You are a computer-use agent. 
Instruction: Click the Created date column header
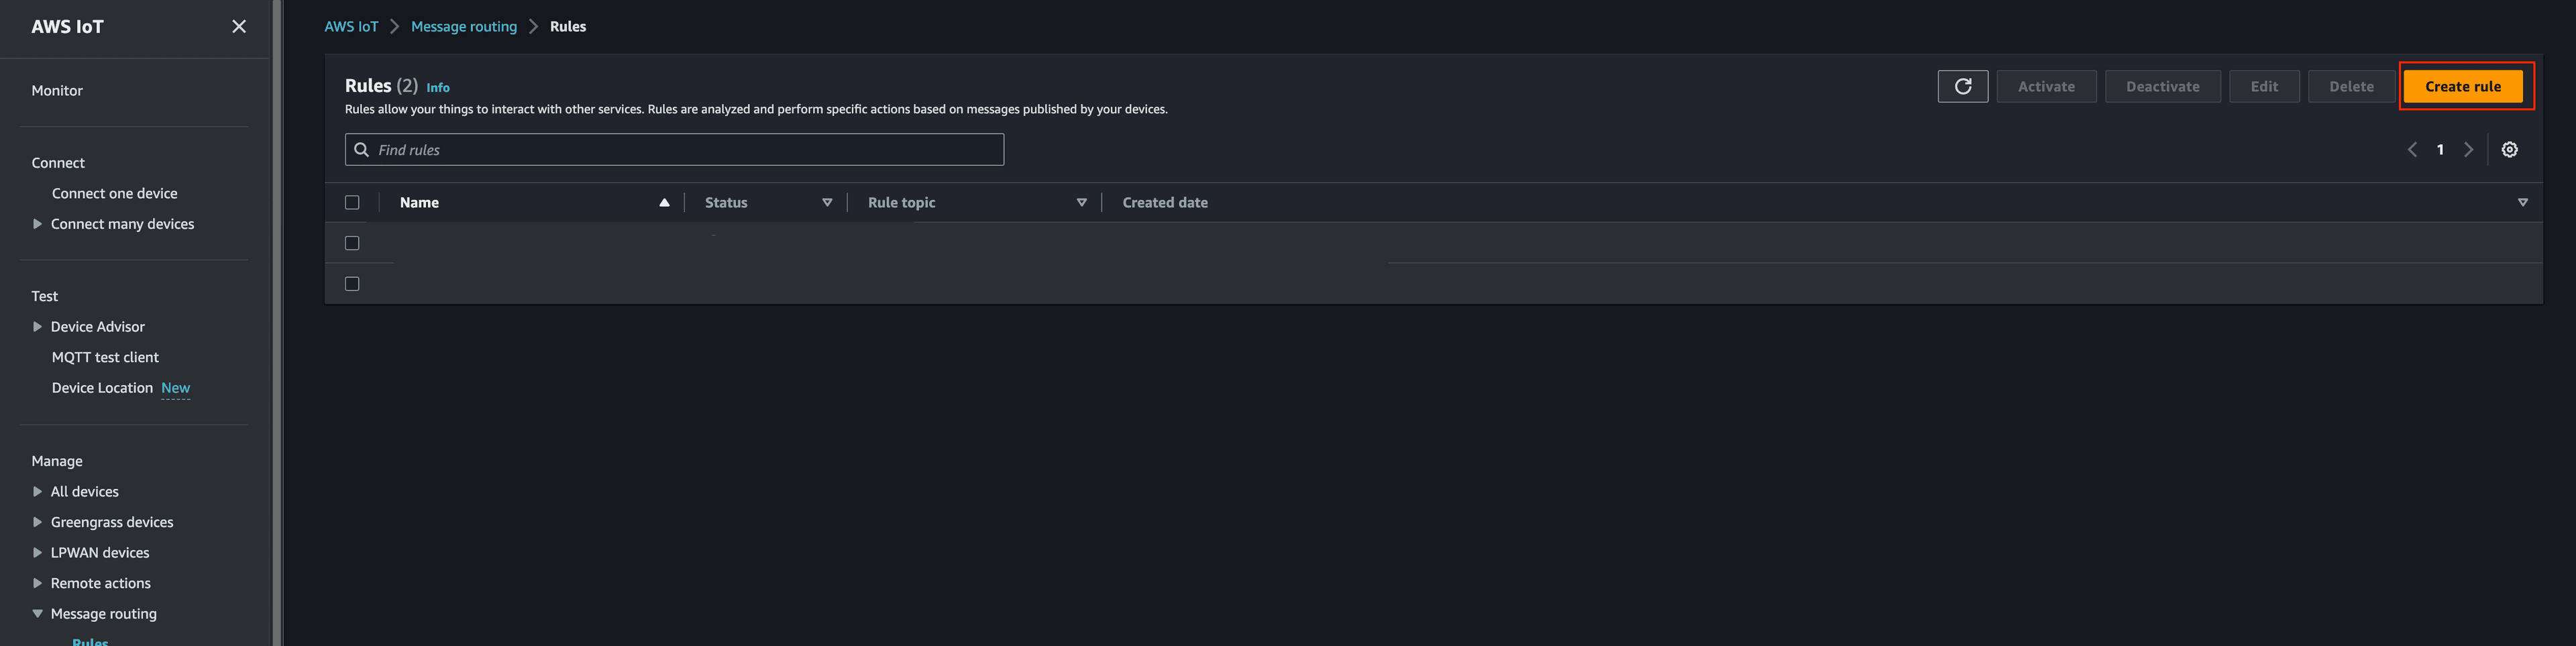1165,202
